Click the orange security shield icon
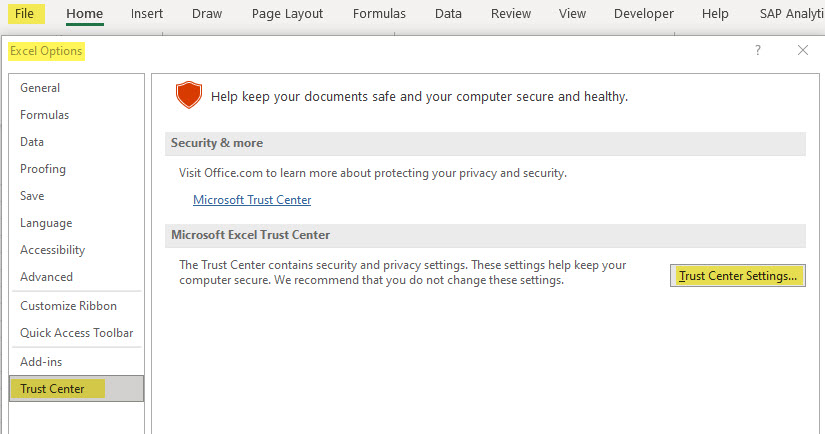The width and height of the screenshot is (825, 434). pos(189,95)
